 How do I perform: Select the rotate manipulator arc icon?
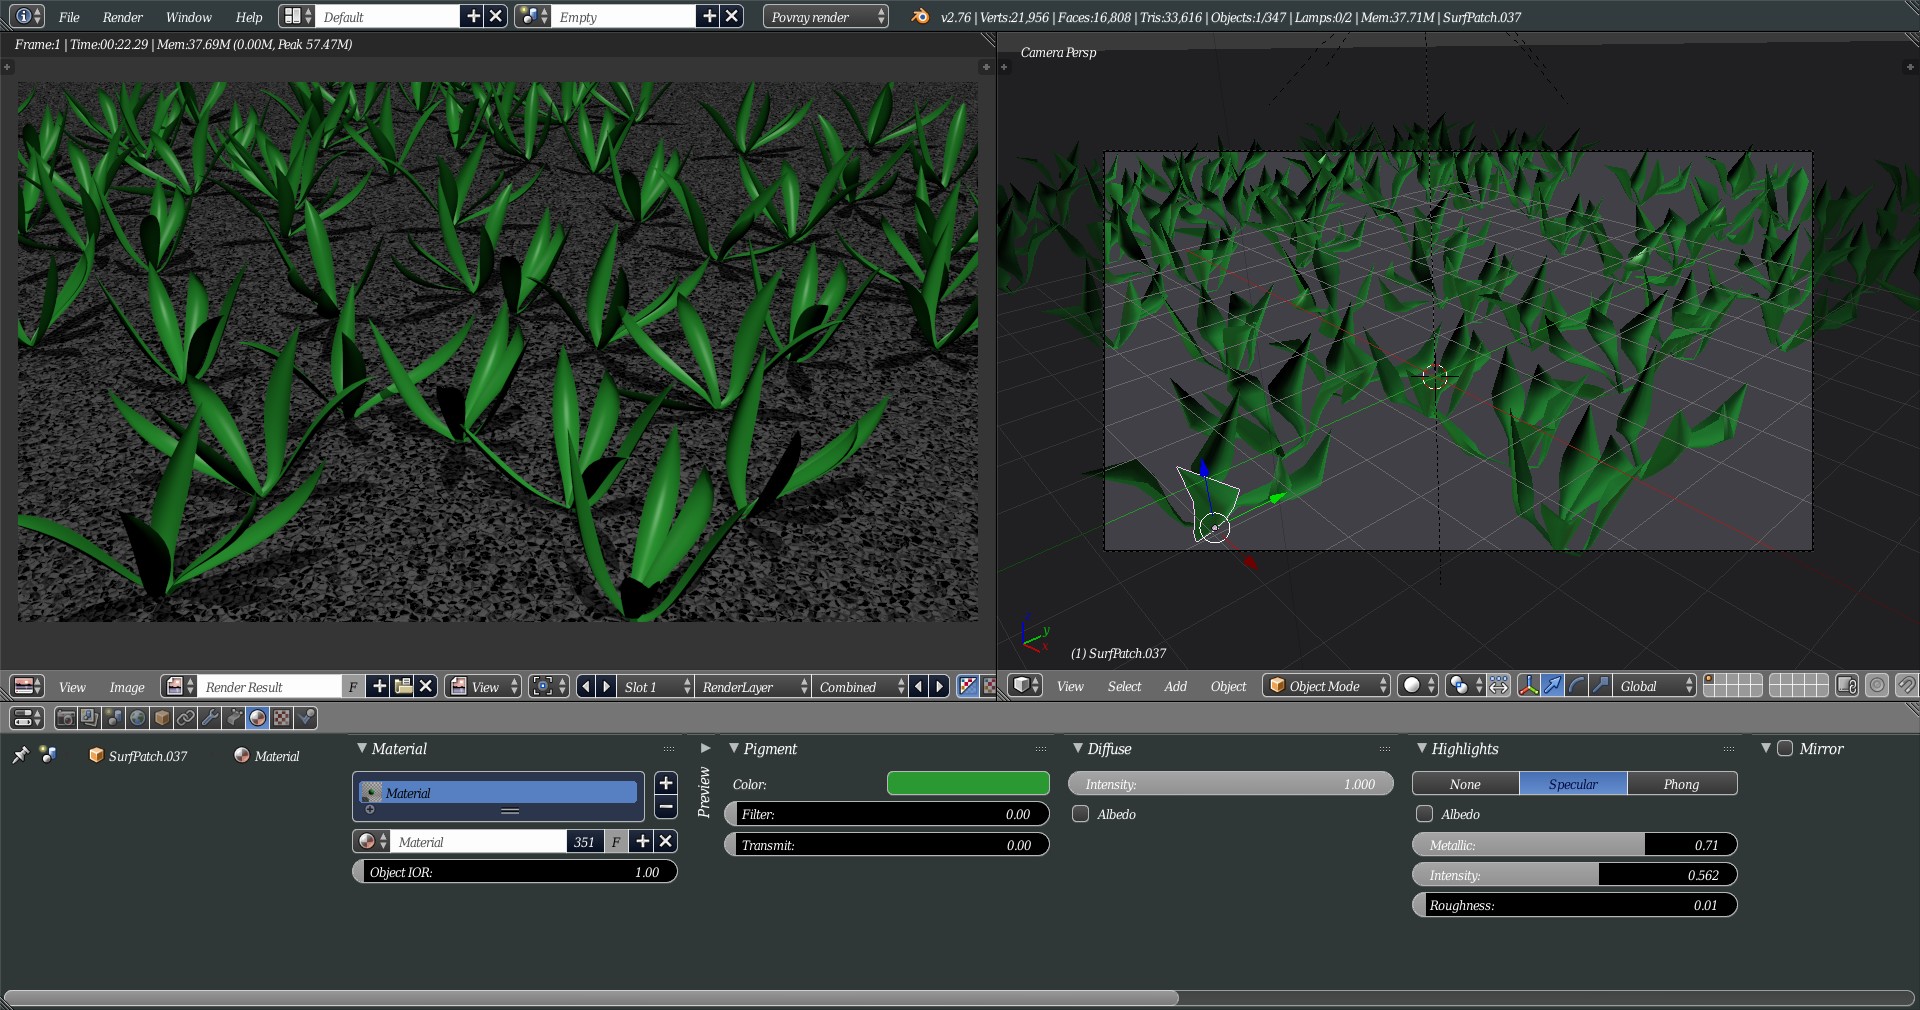click(x=1576, y=686)
